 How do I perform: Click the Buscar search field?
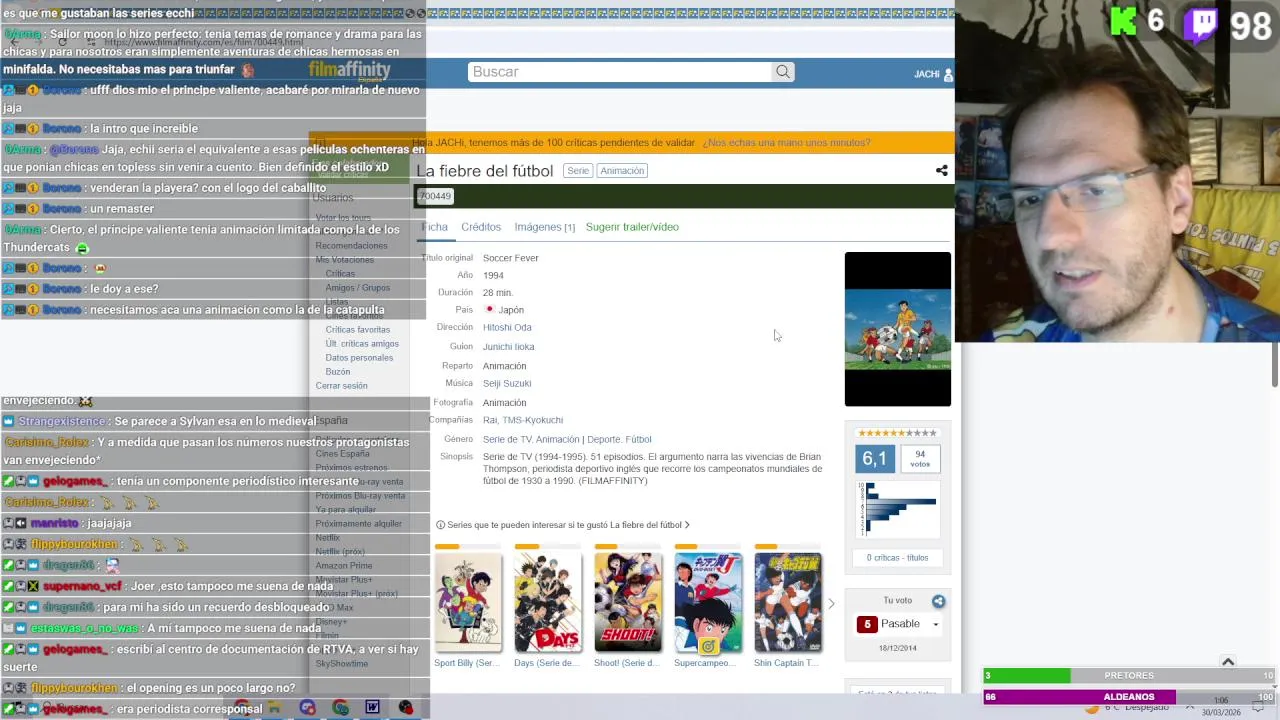[x=620, y=72]
